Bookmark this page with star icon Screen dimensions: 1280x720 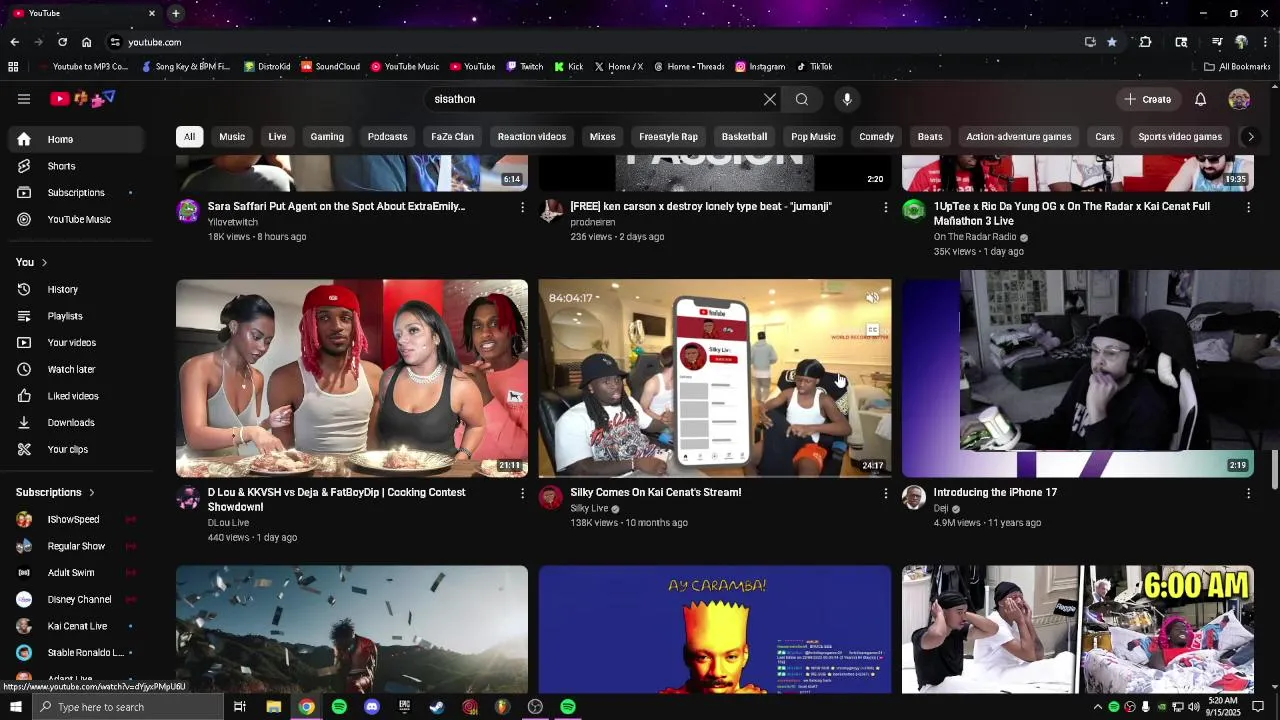point(1112,42)
